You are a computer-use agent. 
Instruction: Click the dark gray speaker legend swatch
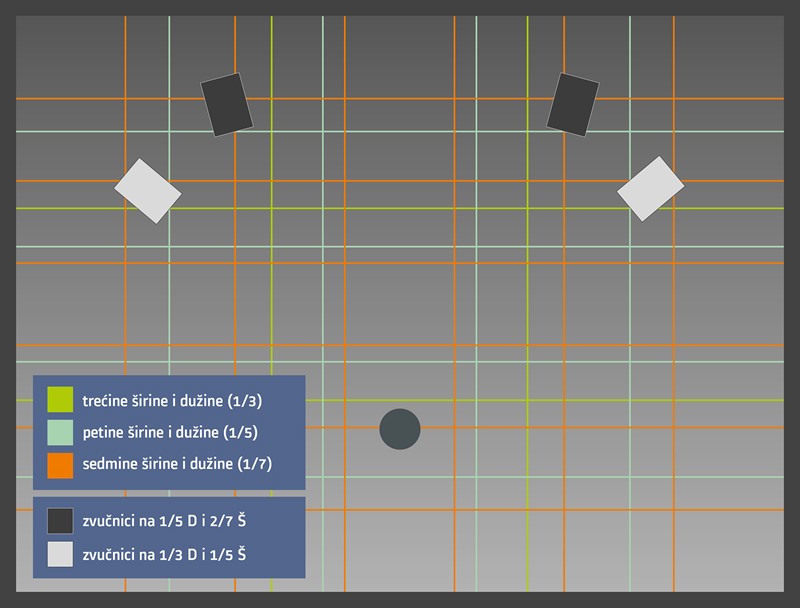pyautogui.click(x=60, y=521)
